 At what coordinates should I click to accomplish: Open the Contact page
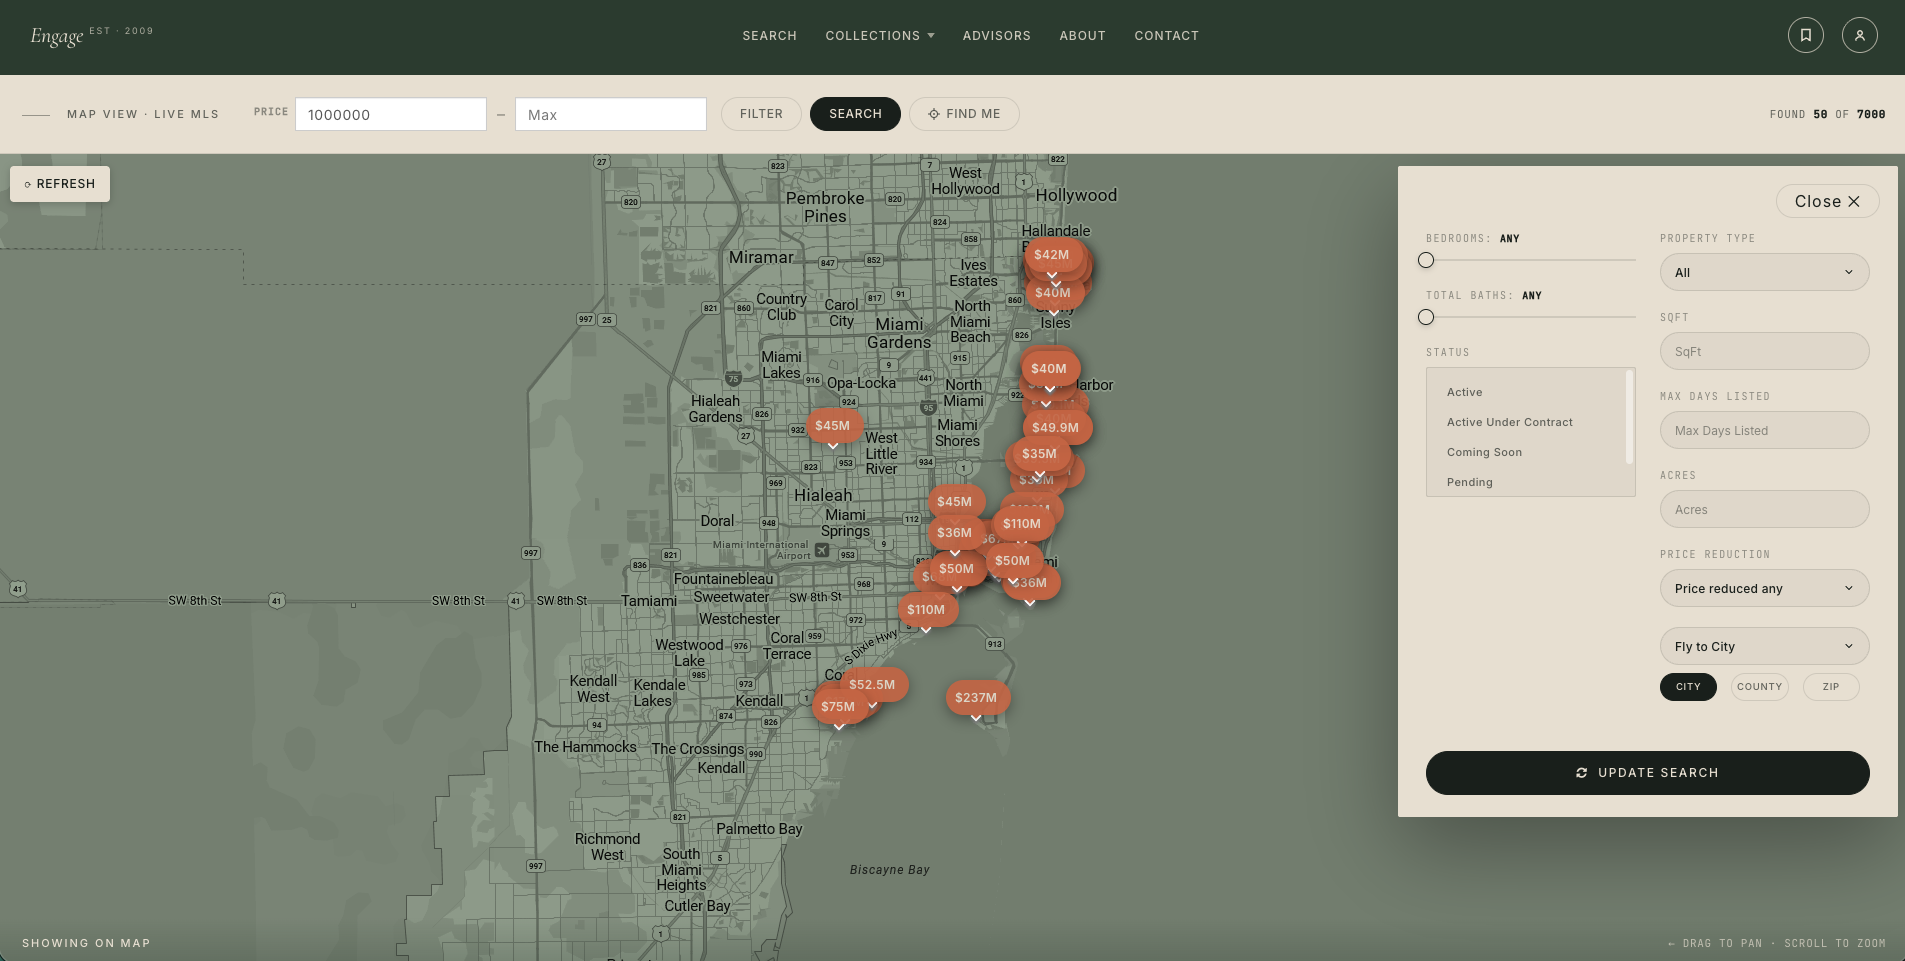tap(1166, 35)
